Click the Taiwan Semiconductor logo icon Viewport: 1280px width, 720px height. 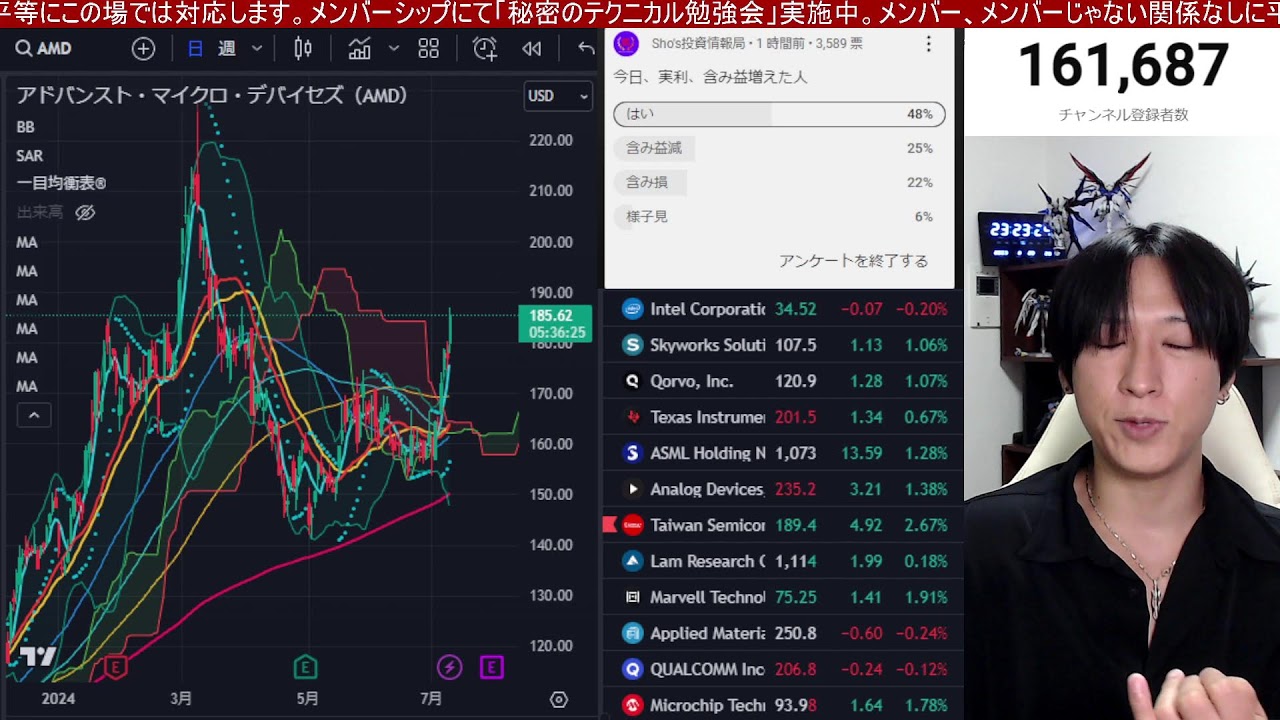tap(632, 525)
